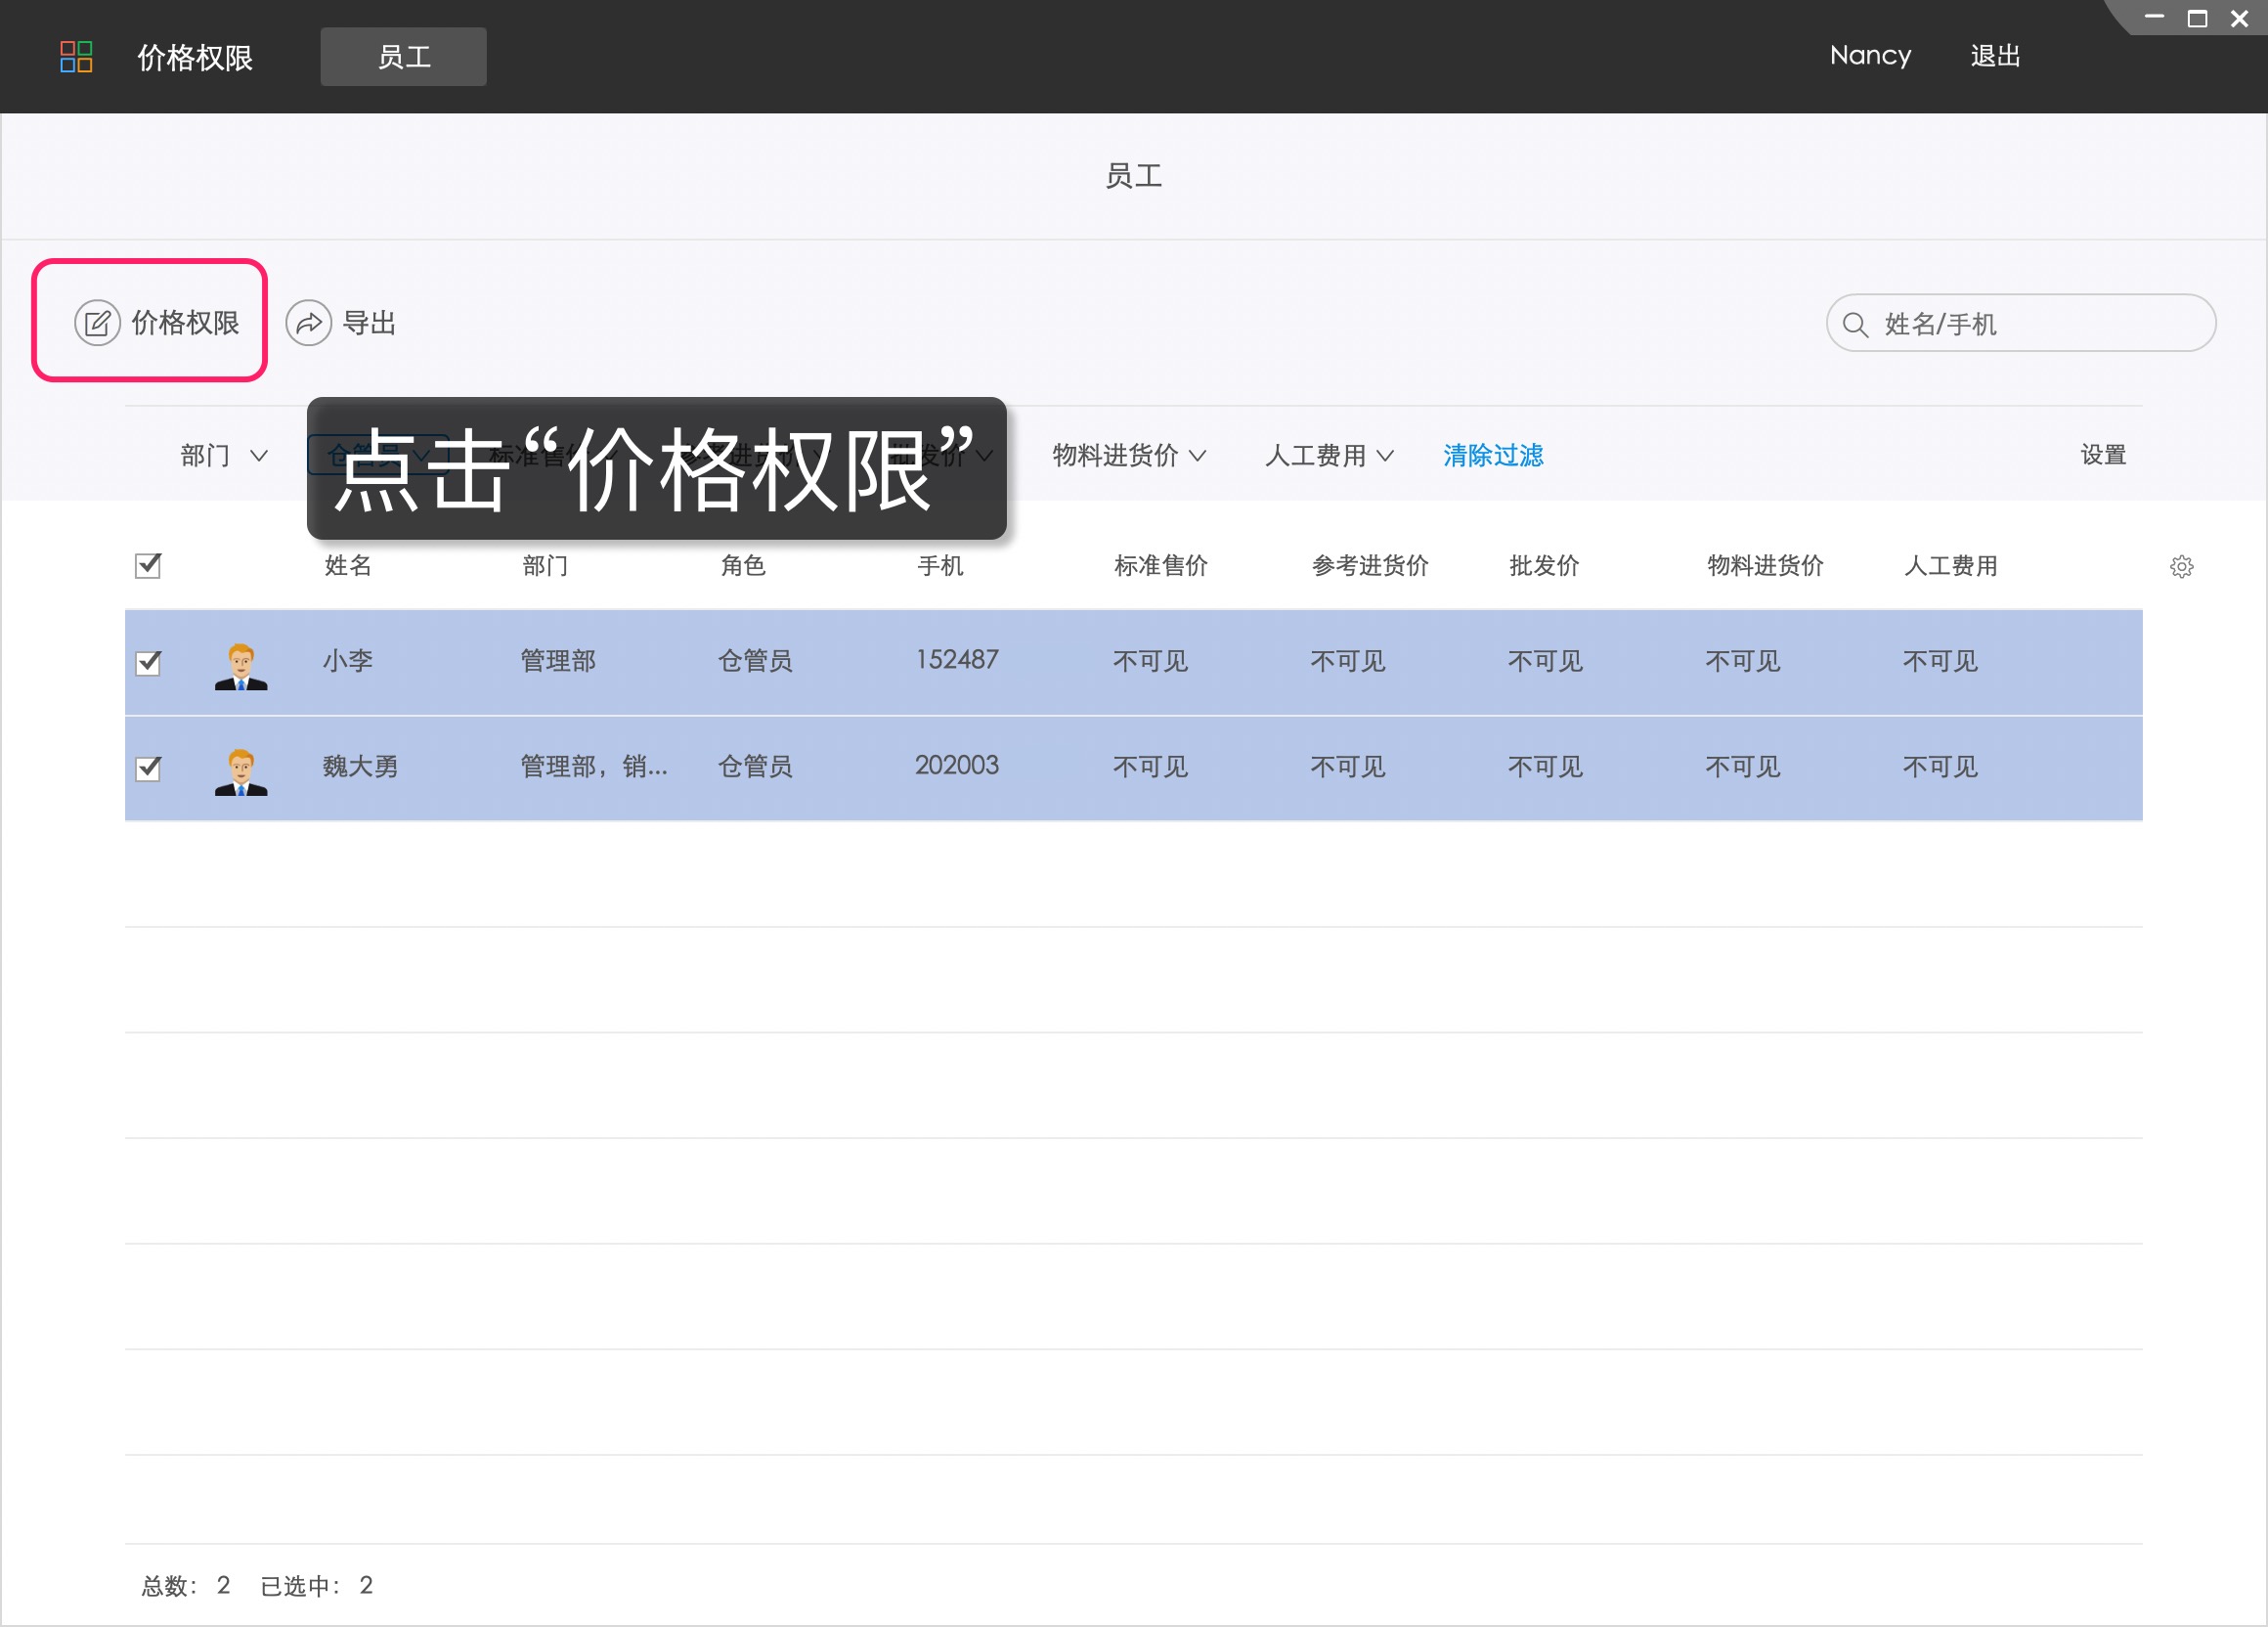Image resolution: width=2268 pixels, height=1627 pixels.
Task: Click 清除过滤 to clear filters
Action: [x=1492, y=455]
